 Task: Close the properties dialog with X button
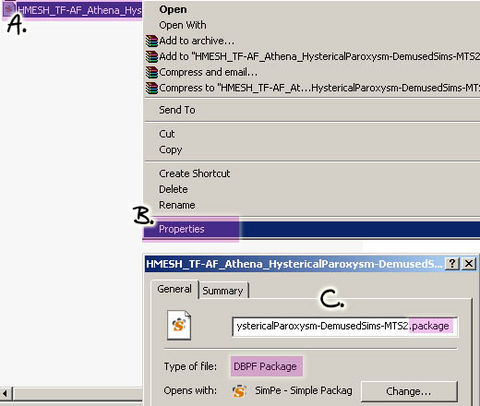[469, 263]
